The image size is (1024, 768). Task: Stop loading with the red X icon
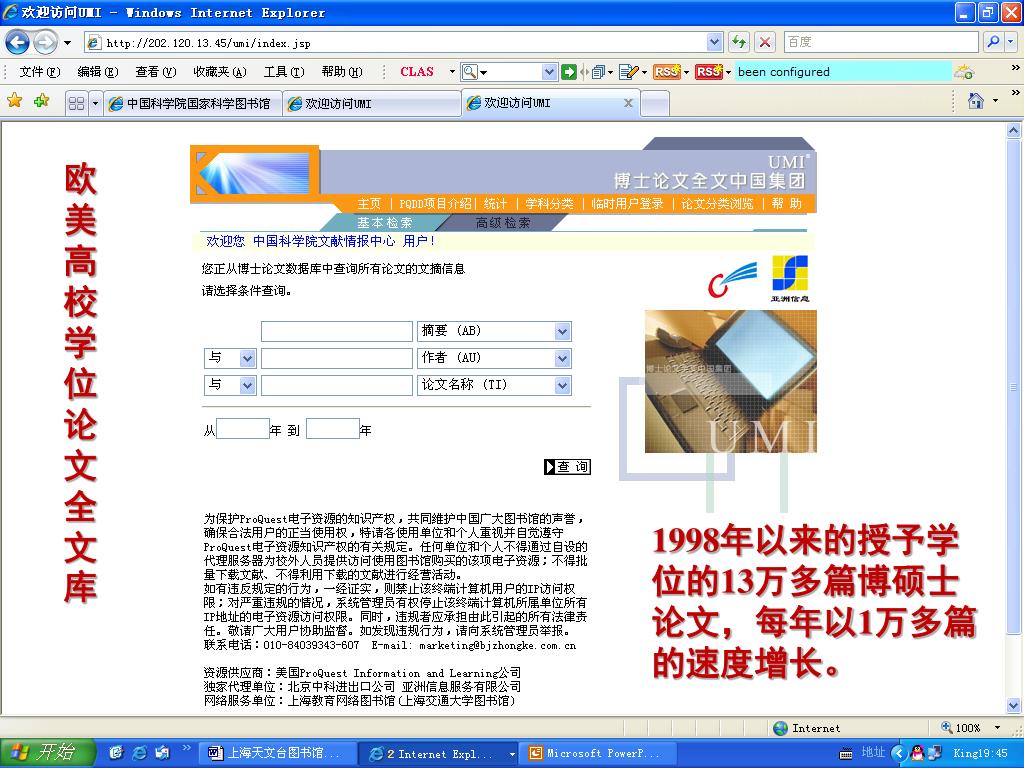(x=765, y=43)
